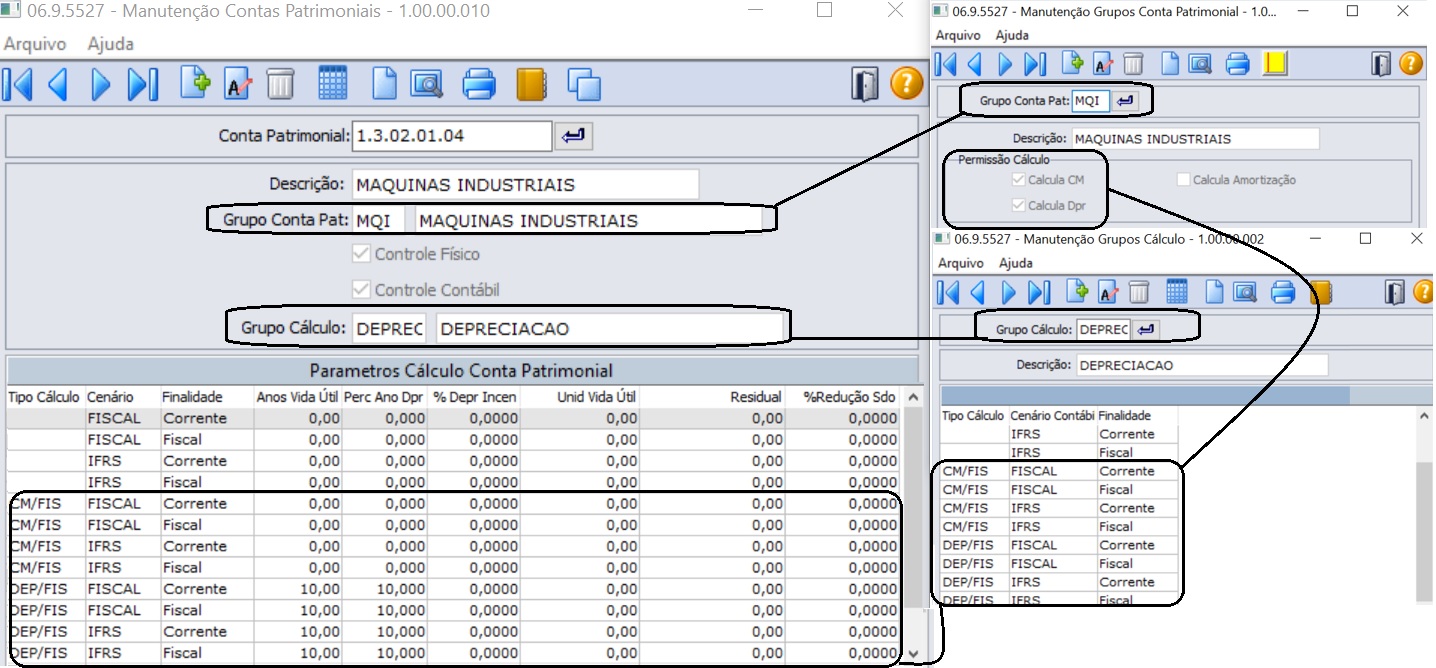The width and height of the screenshot is (1436, 668).
Task: Select the DEP/FIS FISCAL Corrente row
Action: click(200, 589)
